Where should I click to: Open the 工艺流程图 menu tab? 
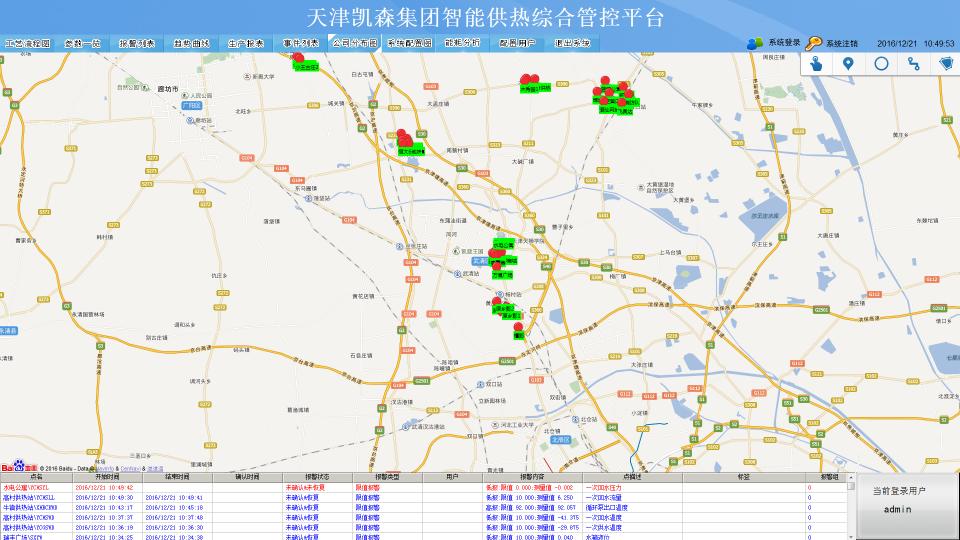(x=27, y=44)
